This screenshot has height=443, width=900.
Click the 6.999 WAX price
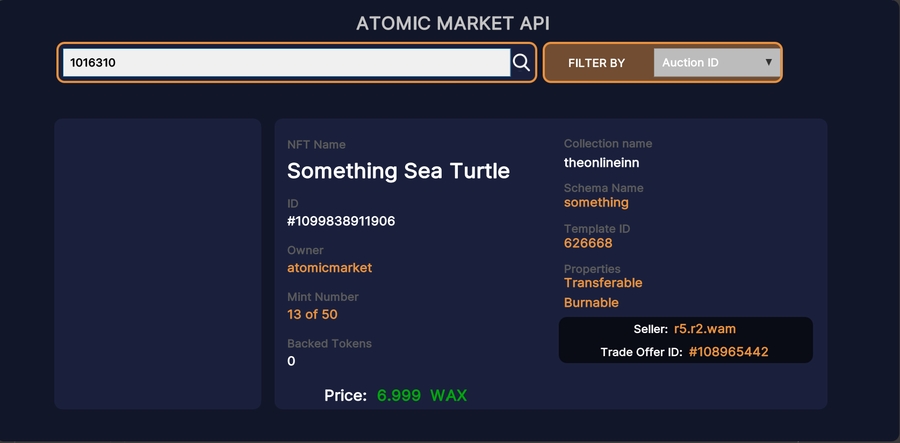(x=422, y=396)
